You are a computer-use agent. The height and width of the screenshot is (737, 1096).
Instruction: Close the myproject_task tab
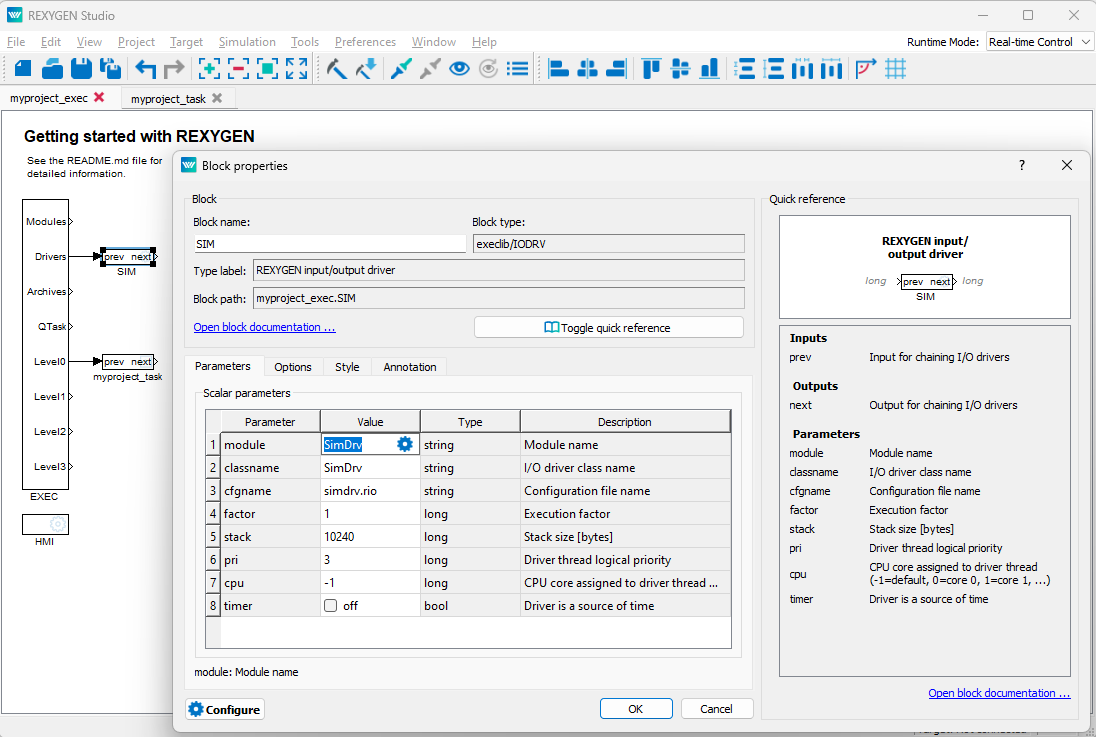[217, 98]
